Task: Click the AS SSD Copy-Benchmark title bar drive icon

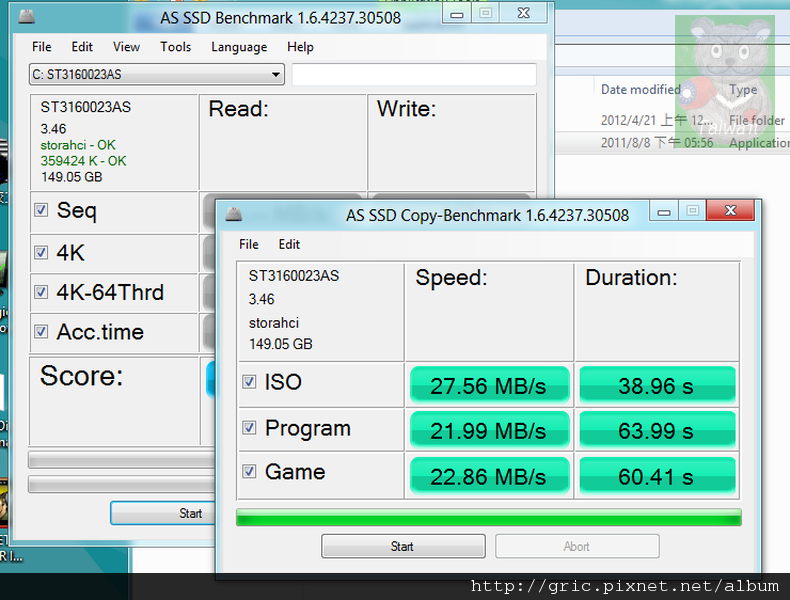Action: pos(233,214)
